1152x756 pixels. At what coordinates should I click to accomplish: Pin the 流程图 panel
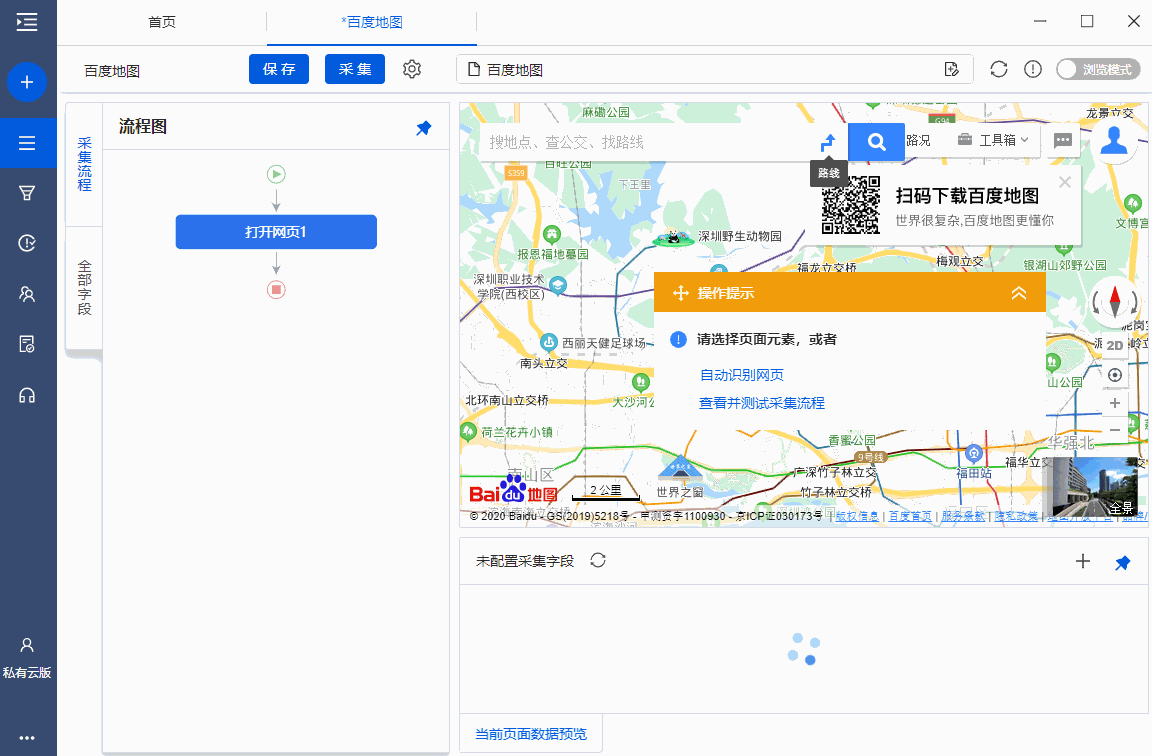424,128
